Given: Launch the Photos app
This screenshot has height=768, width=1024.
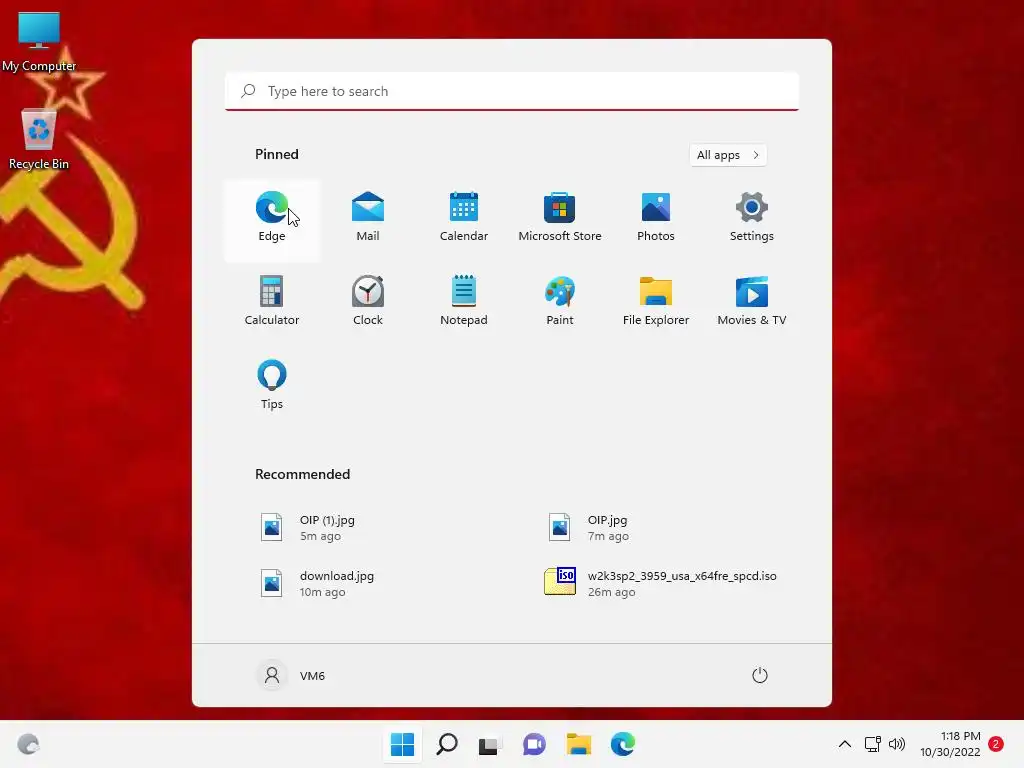Looking at the screenshot, I should [x=656, y=218].
